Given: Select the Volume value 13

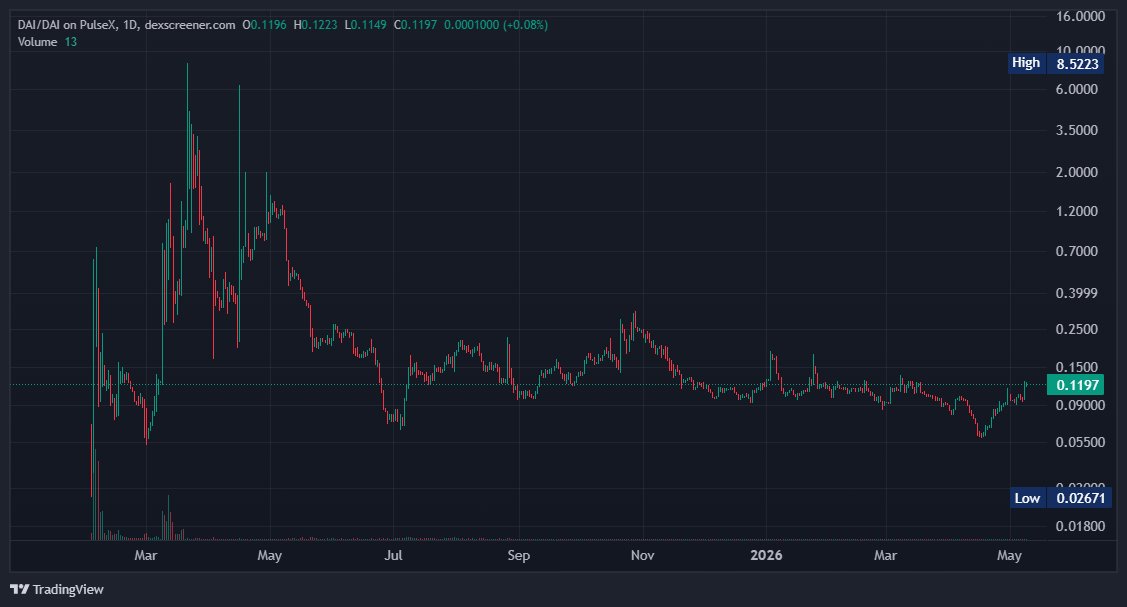Looking at the screenshot, I should pyautogui.click(x=70, y=42).
